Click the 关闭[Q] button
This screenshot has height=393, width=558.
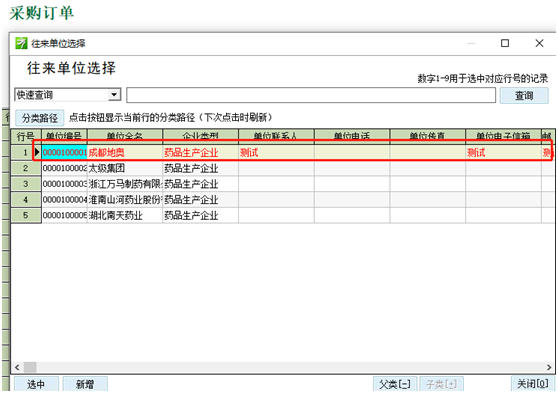(532, 384)
